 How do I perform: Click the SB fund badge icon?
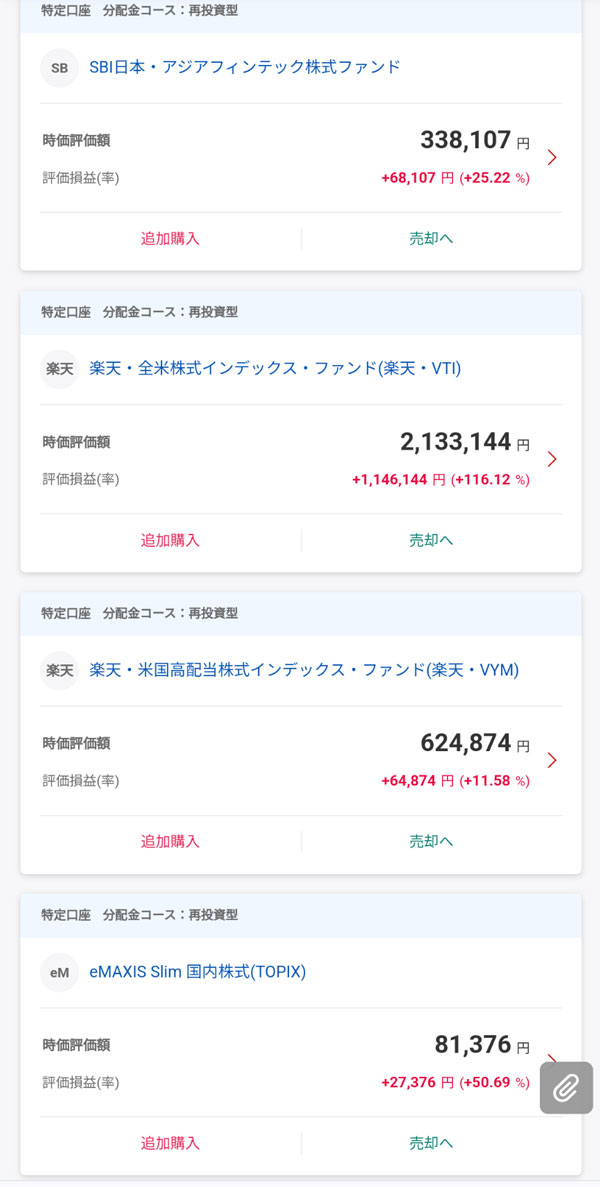tap(59, 68)
